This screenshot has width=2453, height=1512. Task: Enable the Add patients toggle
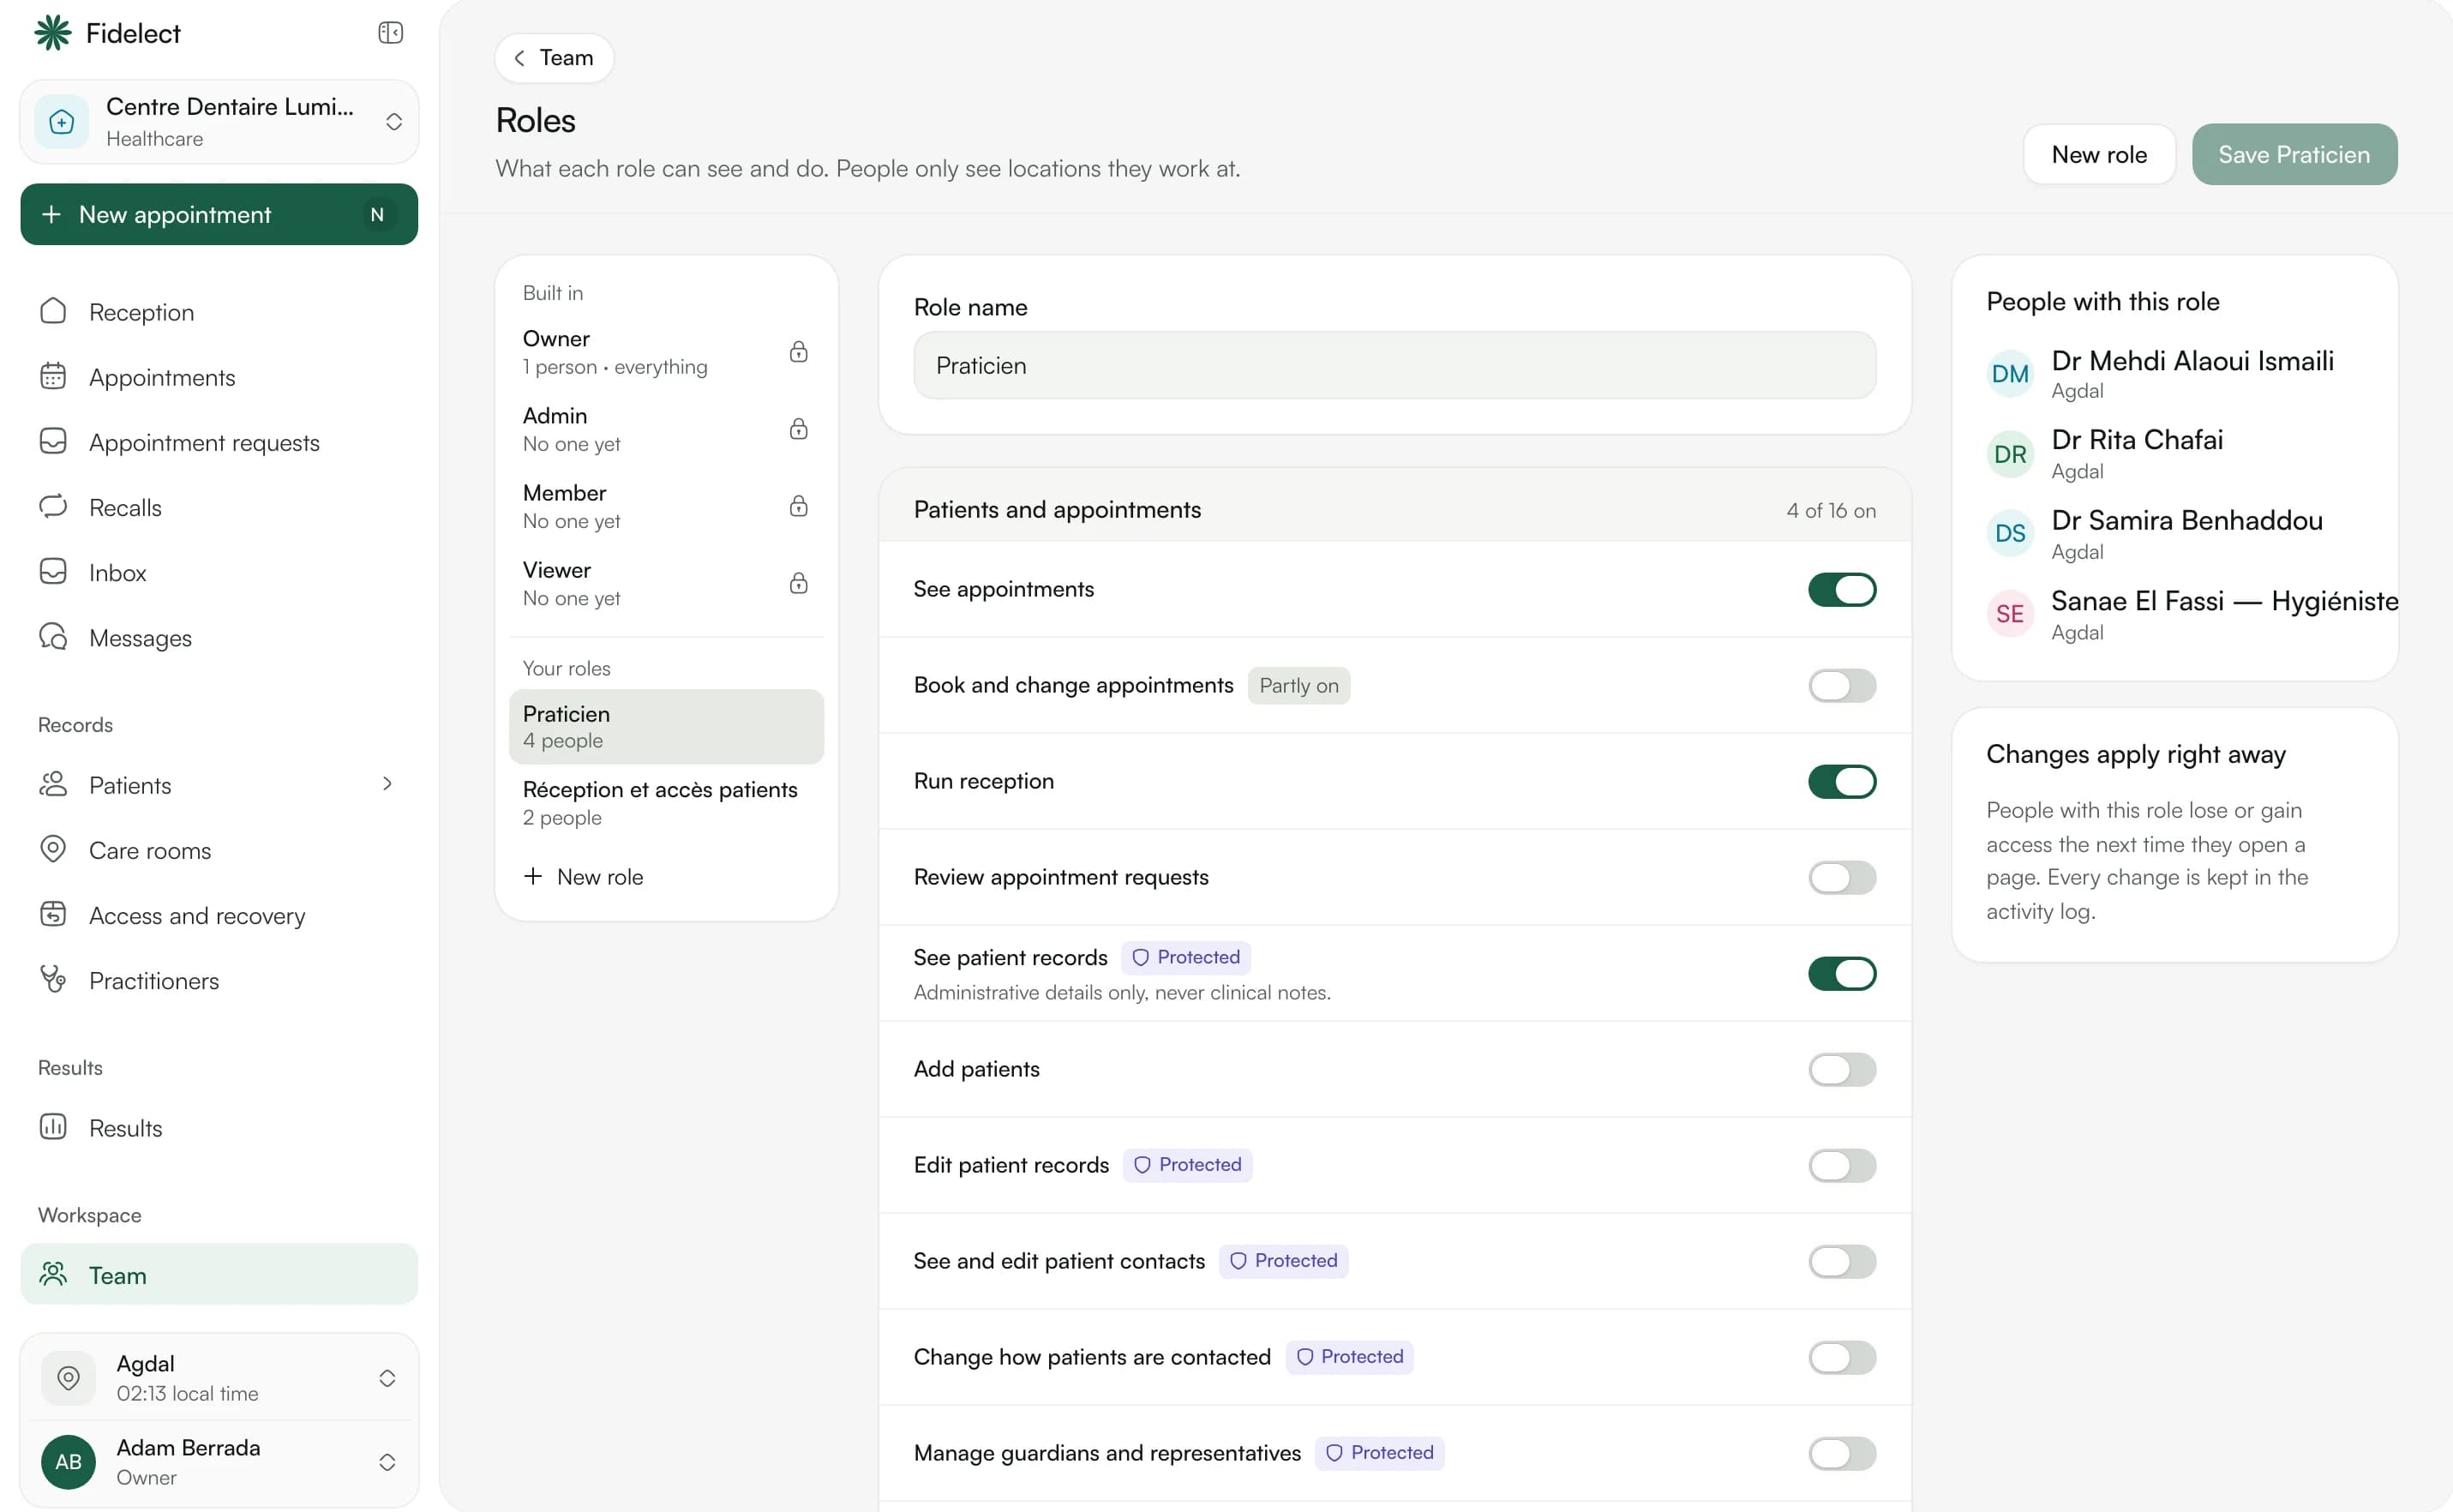point(1841,1070)
